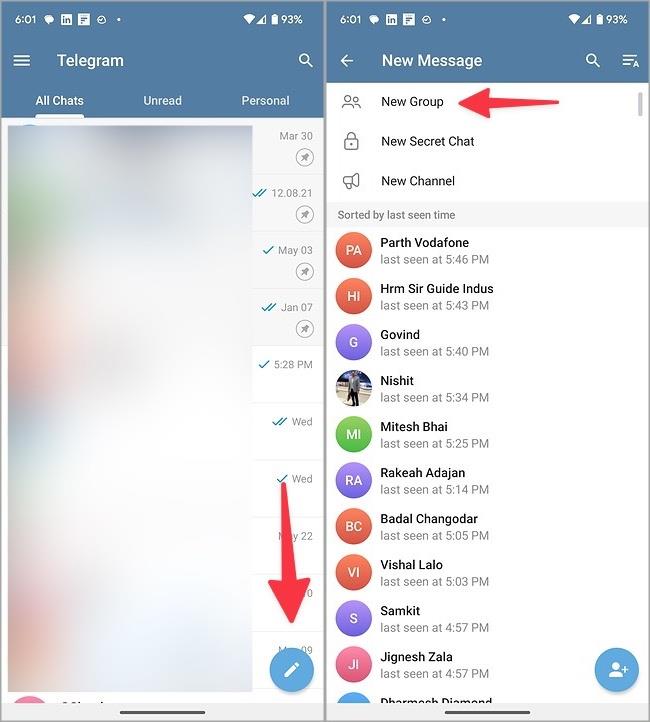The width and height of the screenshot is (650, 722).
Task: Click 'Sorted by last seen time' header
Action: (396, 215)
